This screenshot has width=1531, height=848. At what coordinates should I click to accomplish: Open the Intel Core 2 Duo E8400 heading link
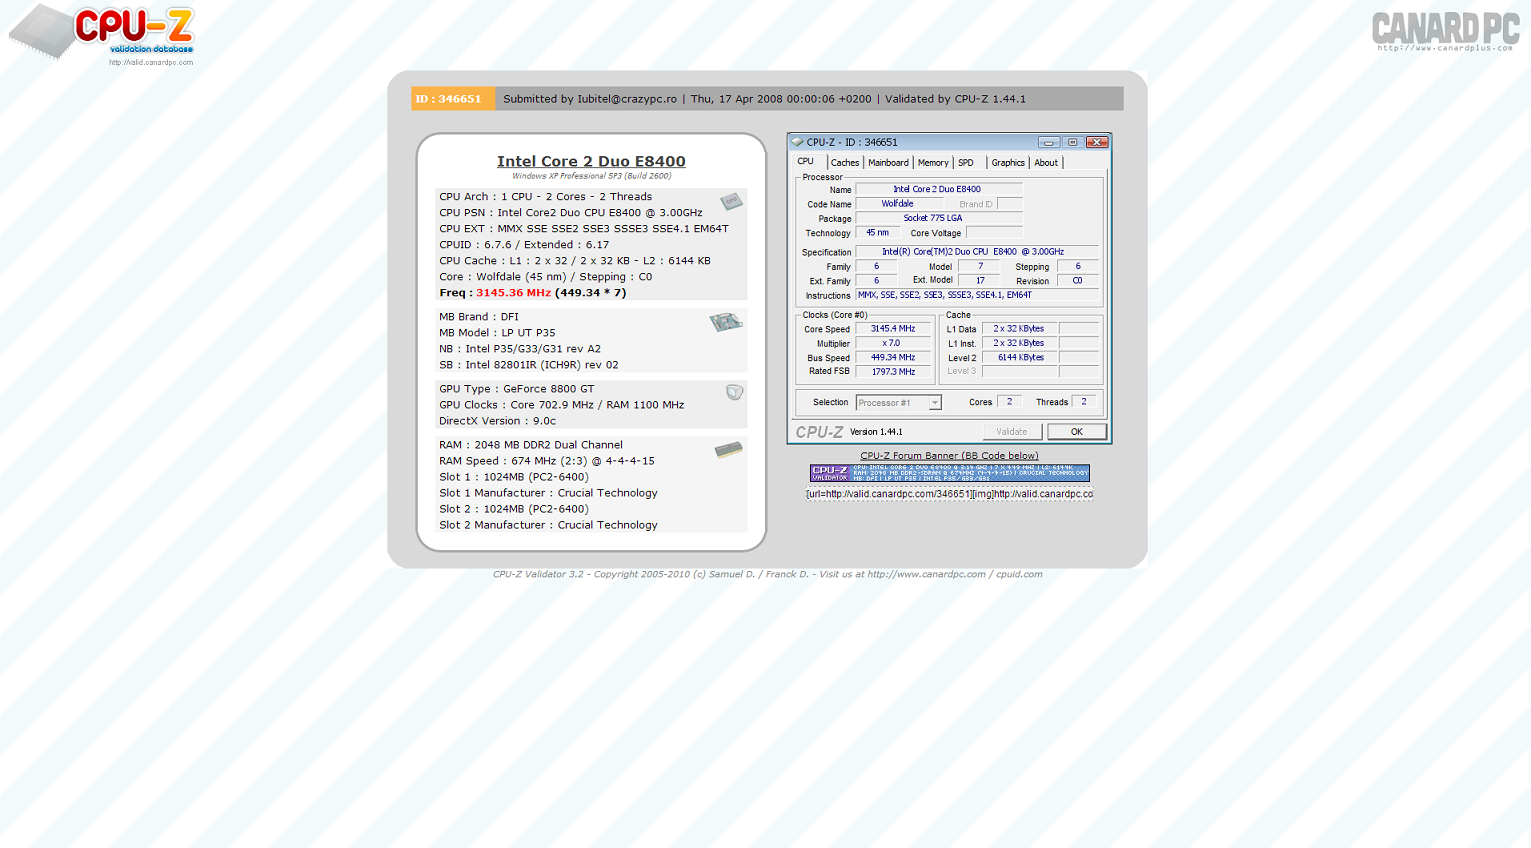[591, 161]
